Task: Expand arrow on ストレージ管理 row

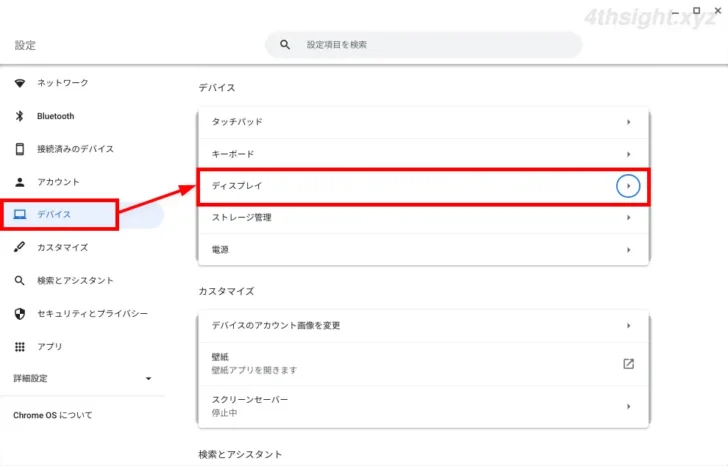Action: pos(628,218)
